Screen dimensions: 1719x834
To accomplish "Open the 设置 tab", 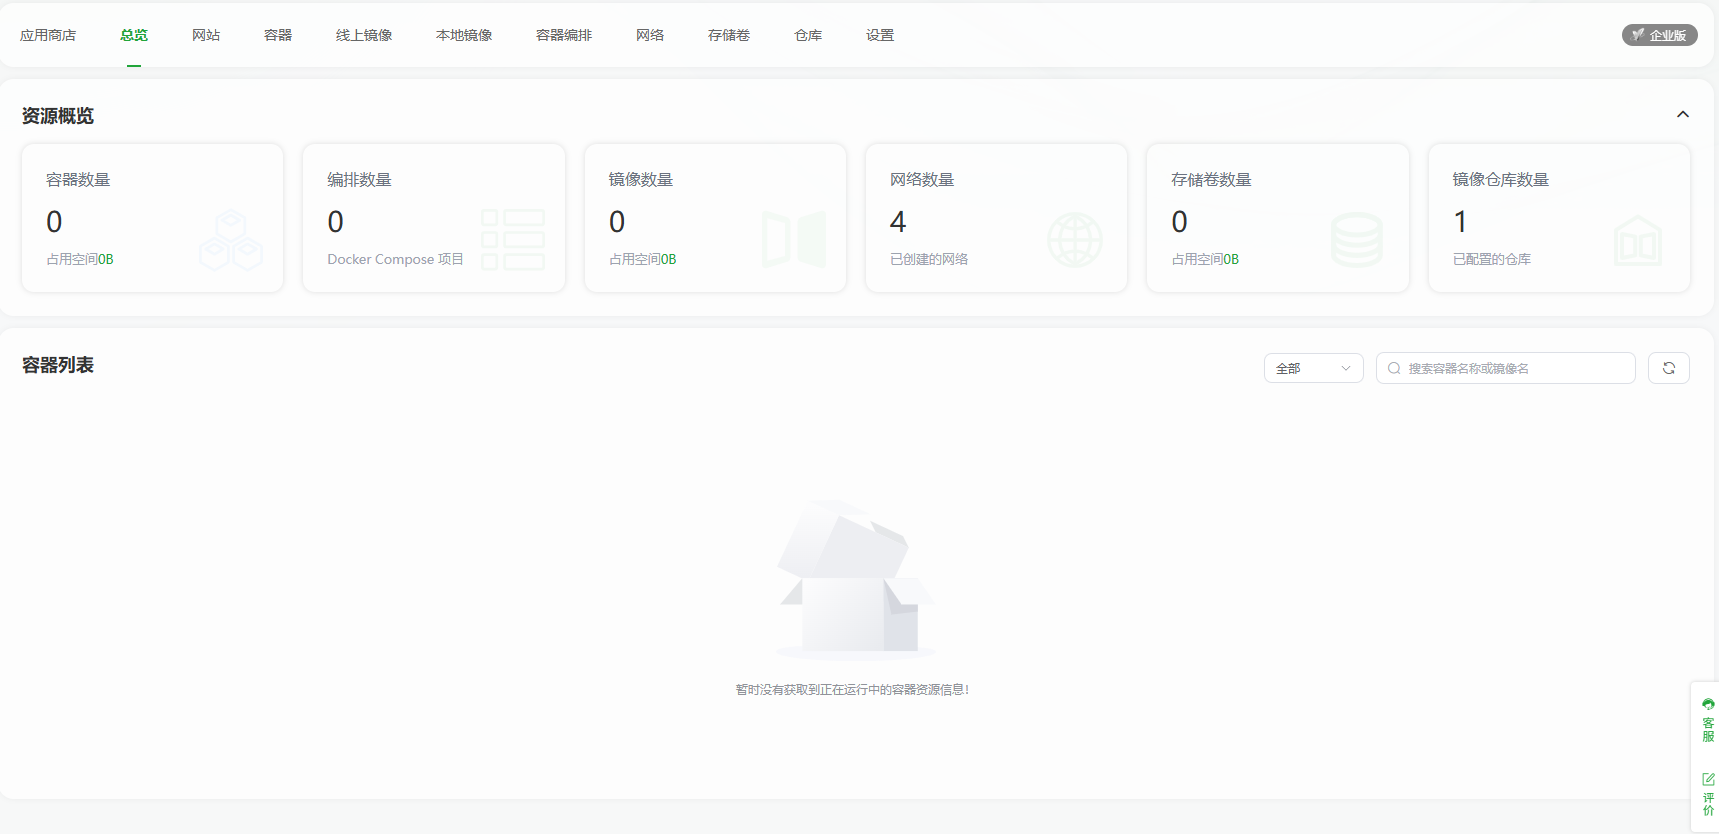I will coord(880,35).
